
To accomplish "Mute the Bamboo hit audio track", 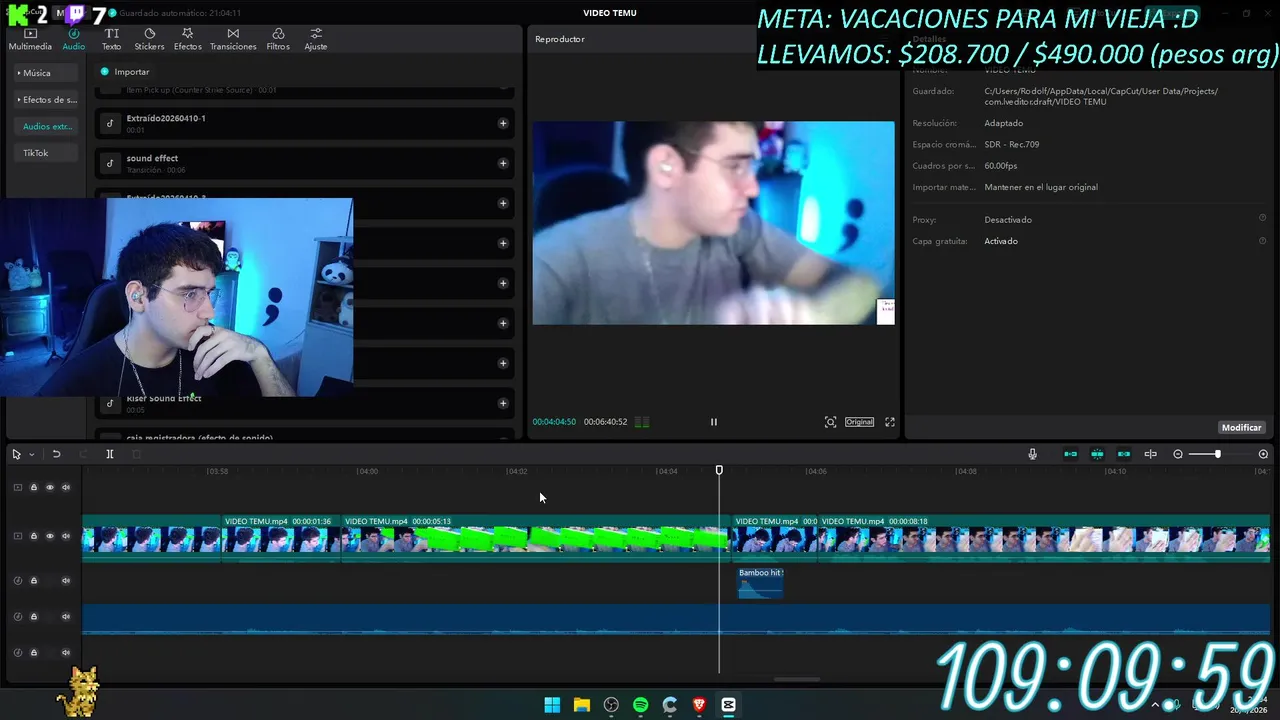I will coord(66,581).
